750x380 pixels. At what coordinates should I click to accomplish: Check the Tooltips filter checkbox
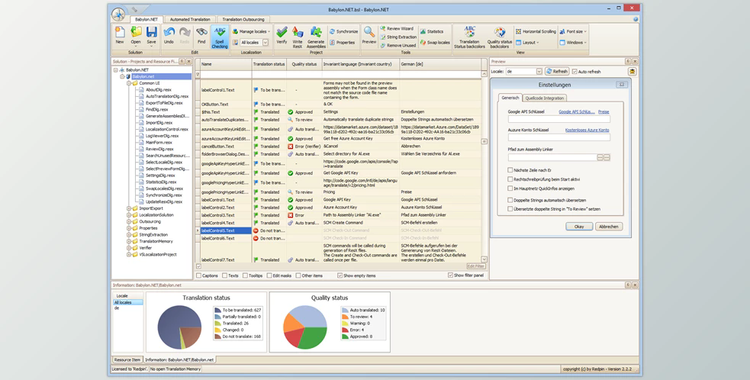pos(245,276)
